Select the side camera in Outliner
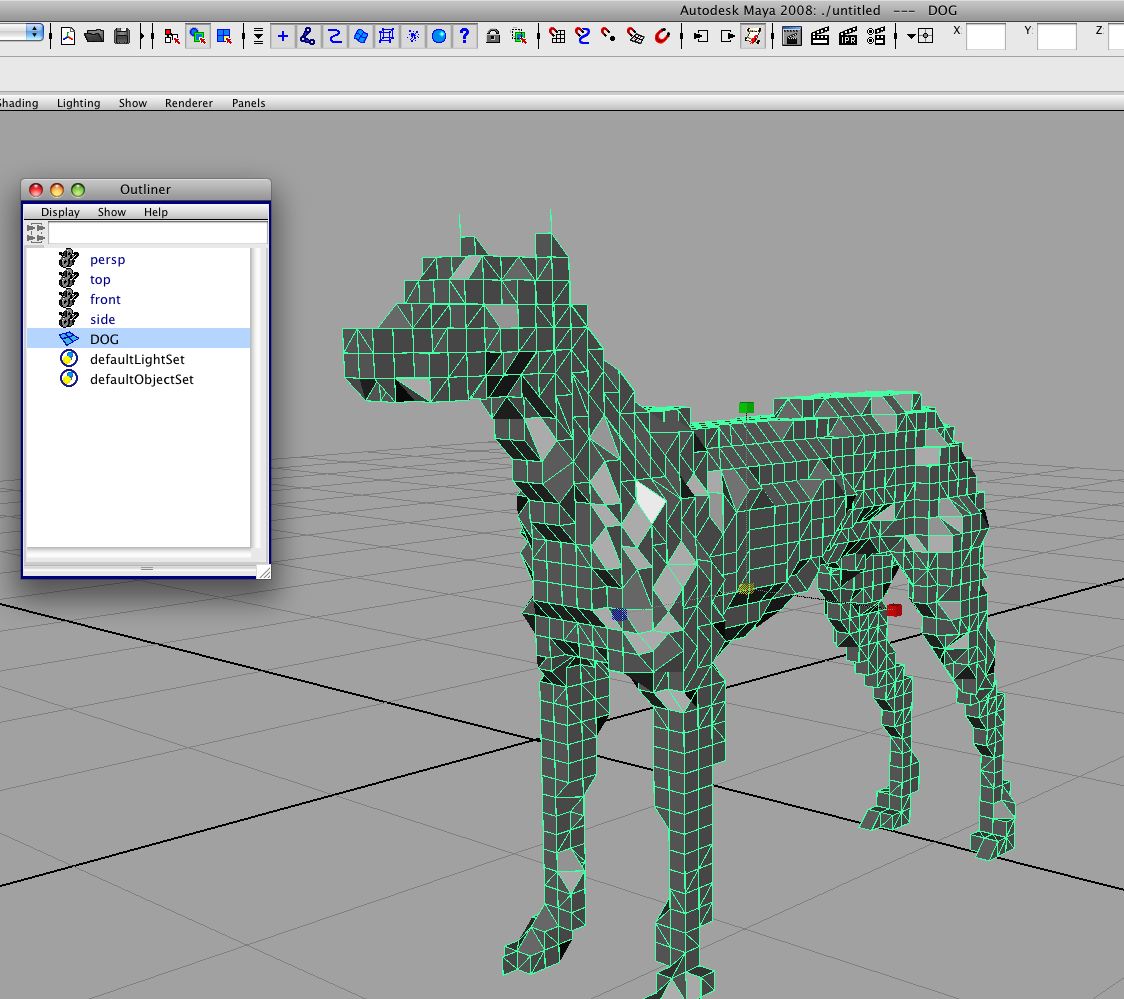 [138, 320]
